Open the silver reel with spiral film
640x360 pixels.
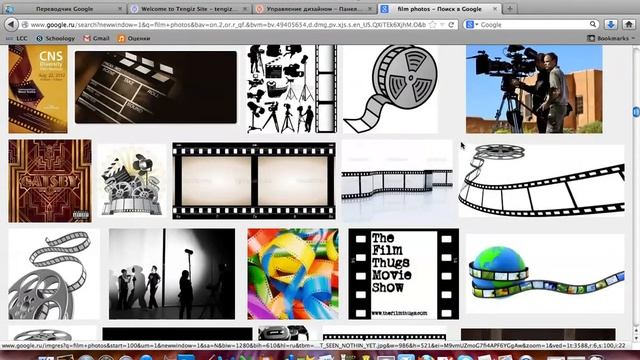(x=54, y=274)
